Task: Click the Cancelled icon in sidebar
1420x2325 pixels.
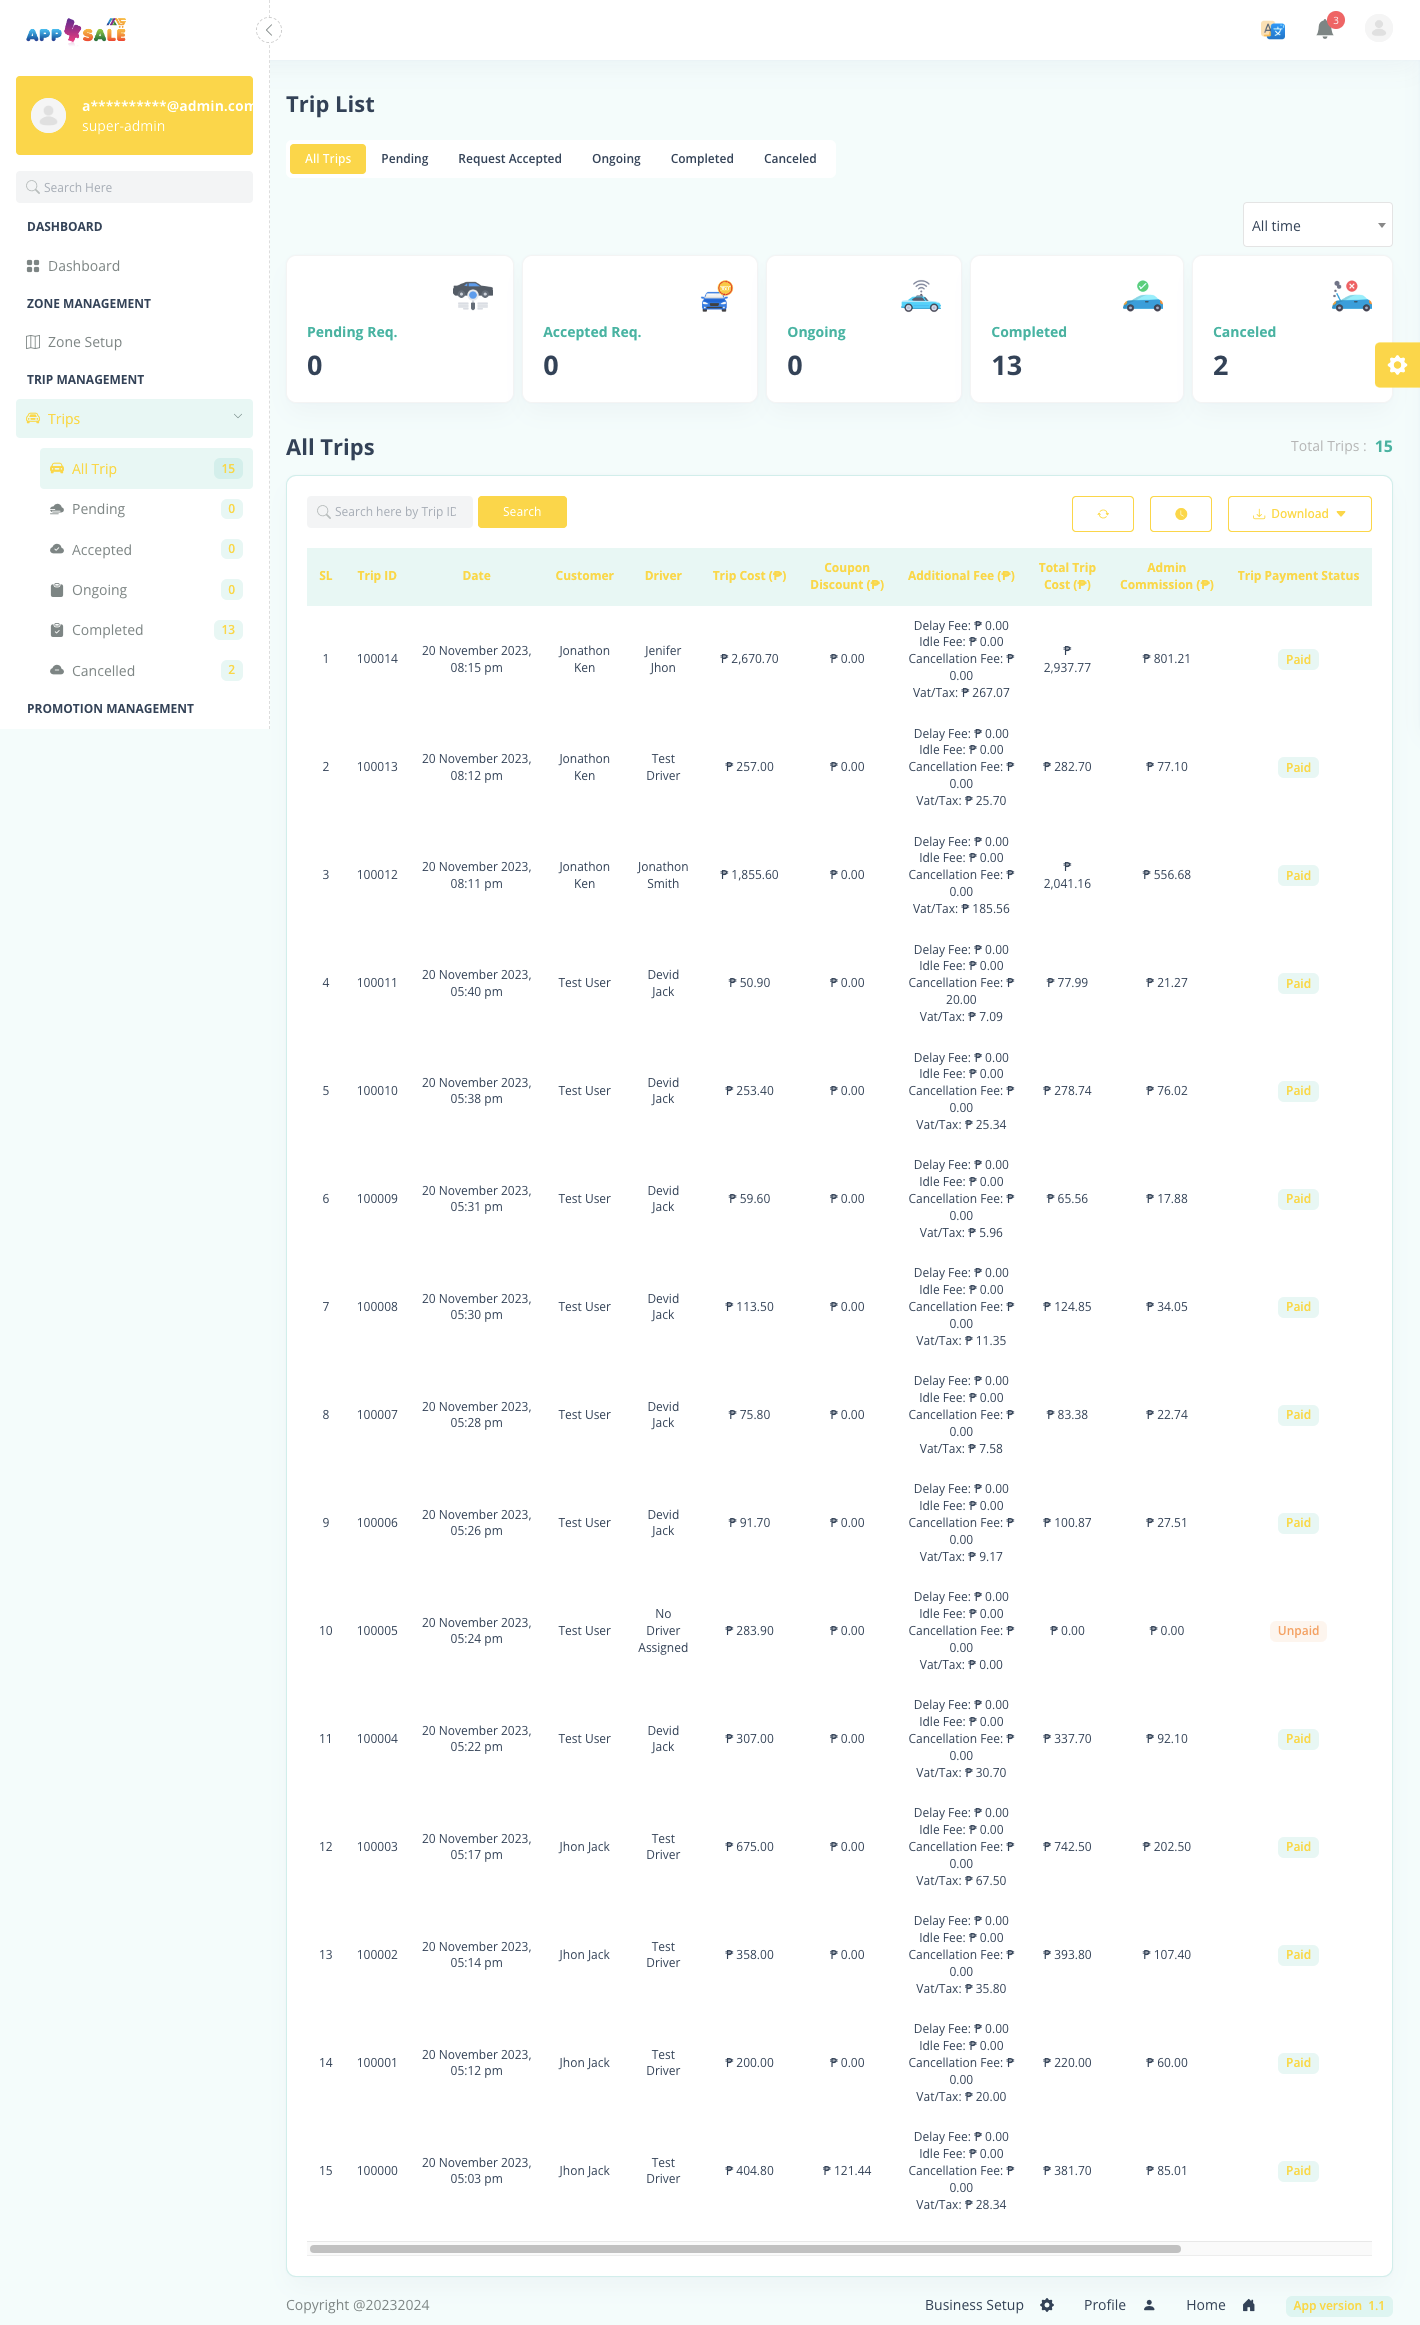Action: [57, 670]
